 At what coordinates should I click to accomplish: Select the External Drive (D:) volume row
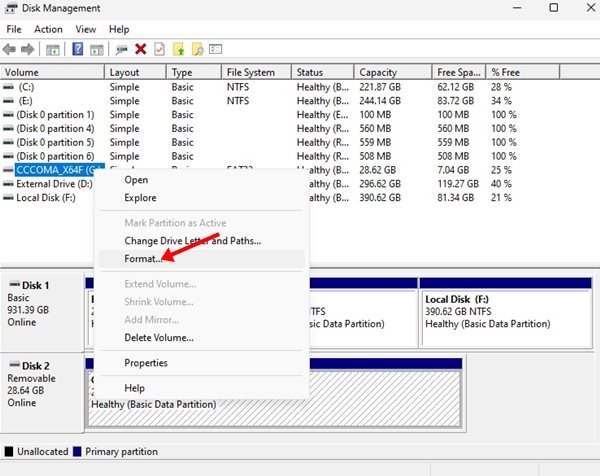(53, 184)
